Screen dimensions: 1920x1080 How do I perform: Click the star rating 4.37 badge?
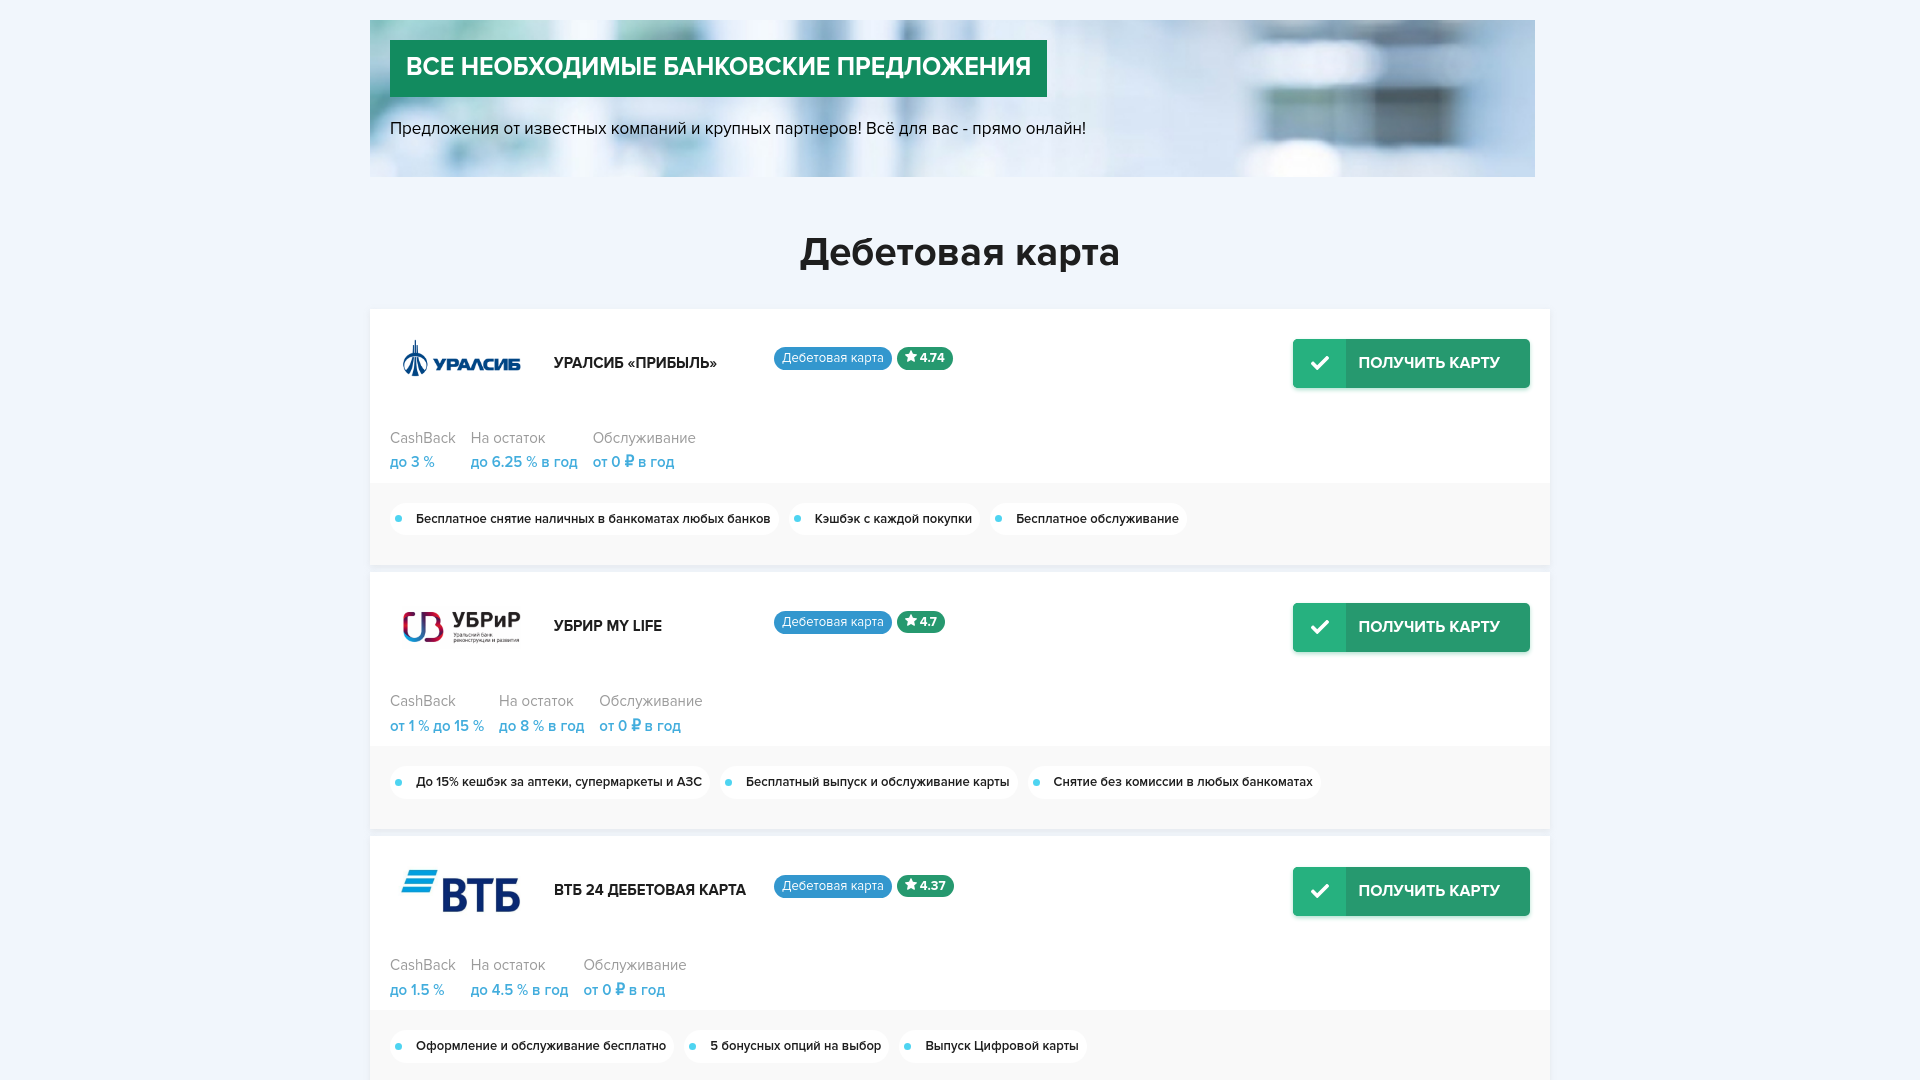pos(925,886)
